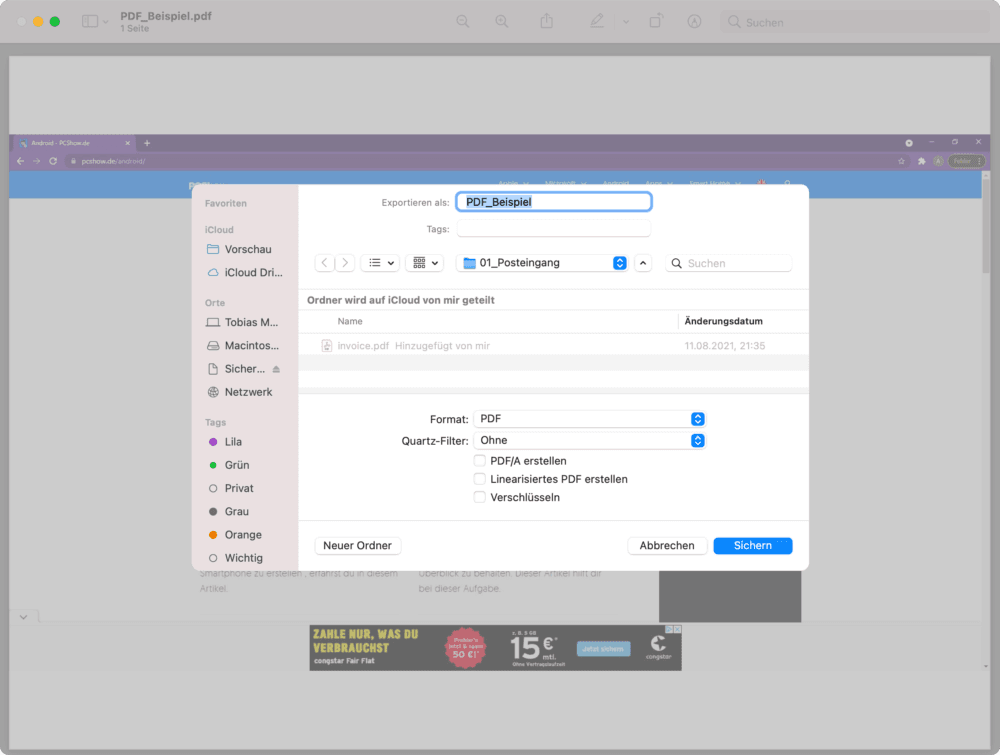Select the Grün tag in sidebar
This screenshot has width=1000, height=755.
[x=229, y=465]
